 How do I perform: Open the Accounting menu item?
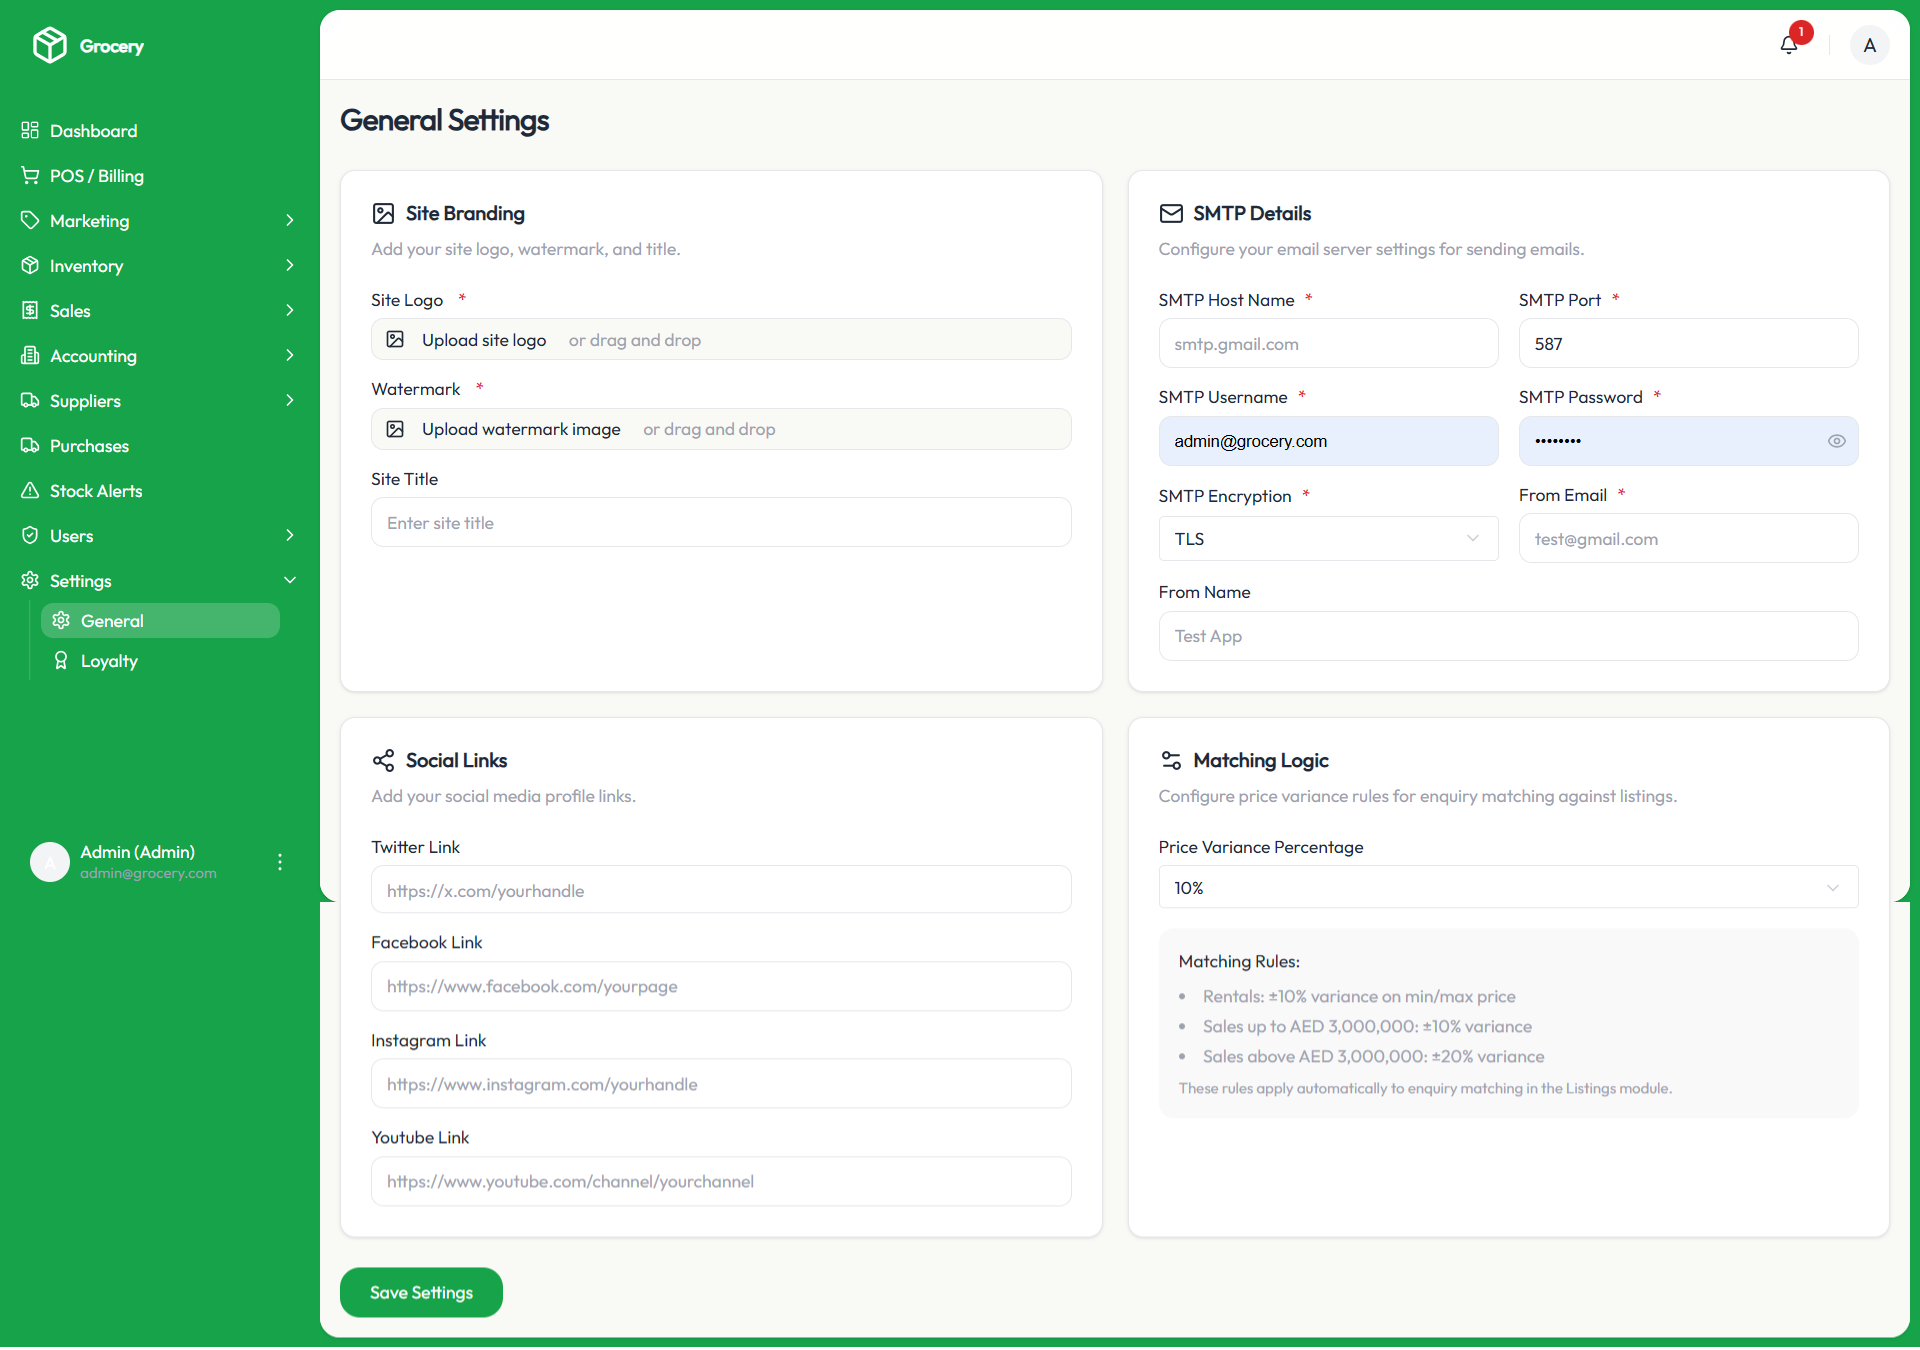tap(93, 355)
